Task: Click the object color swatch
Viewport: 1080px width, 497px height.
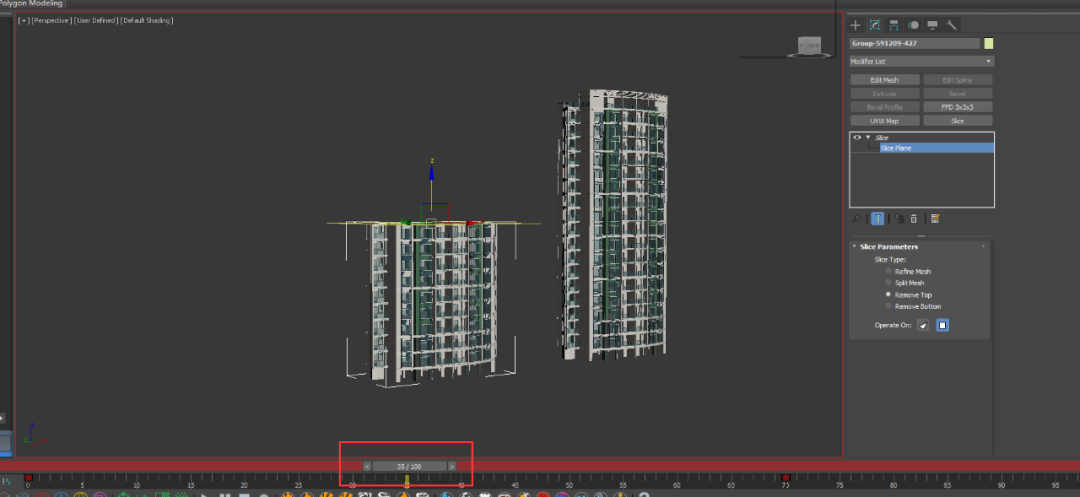Action: [x=989, y=43]
